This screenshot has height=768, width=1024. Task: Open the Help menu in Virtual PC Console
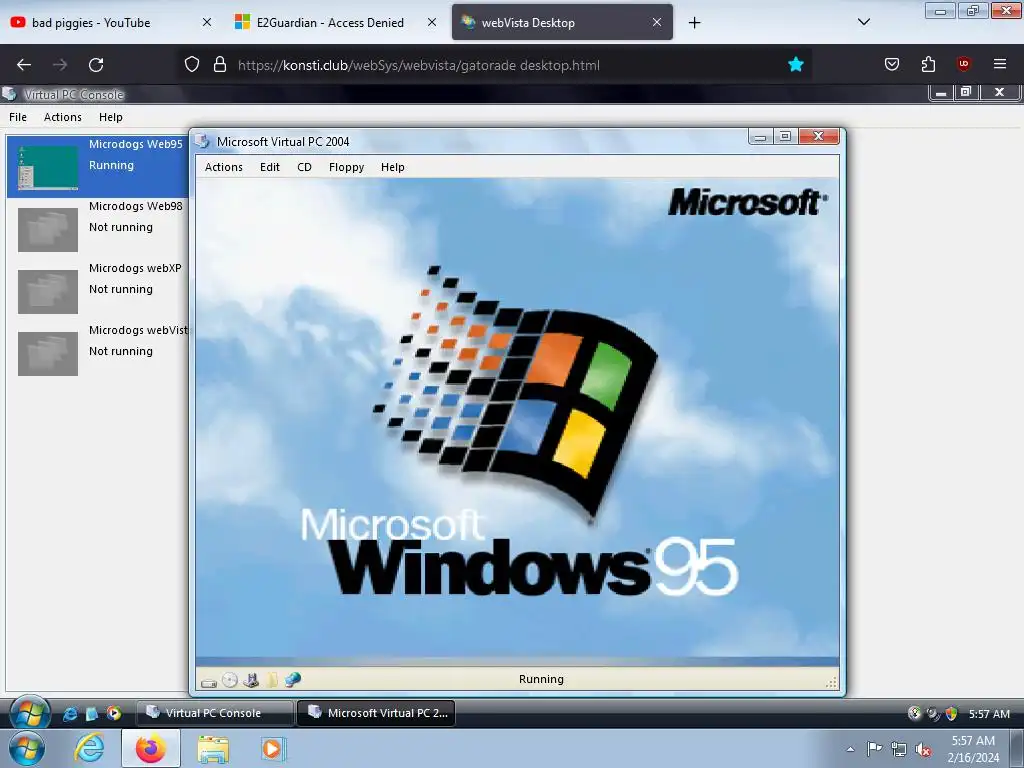coord(111,117)
